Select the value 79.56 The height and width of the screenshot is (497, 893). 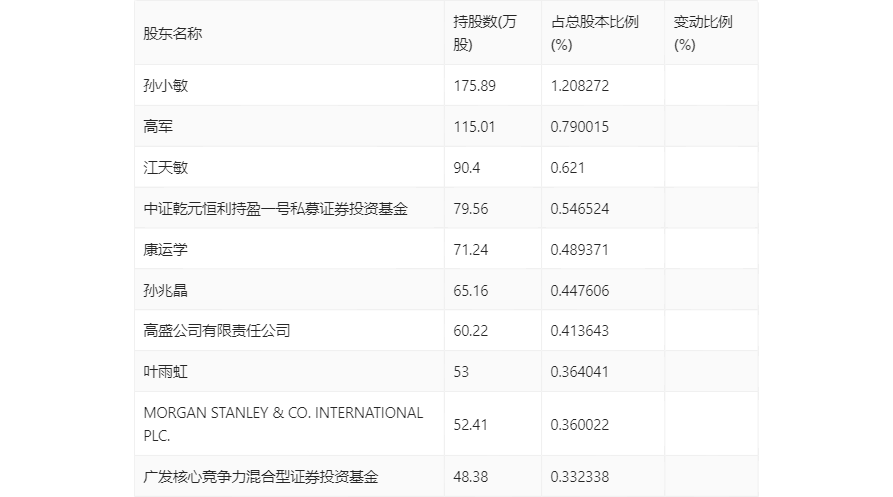pos(470,209)
